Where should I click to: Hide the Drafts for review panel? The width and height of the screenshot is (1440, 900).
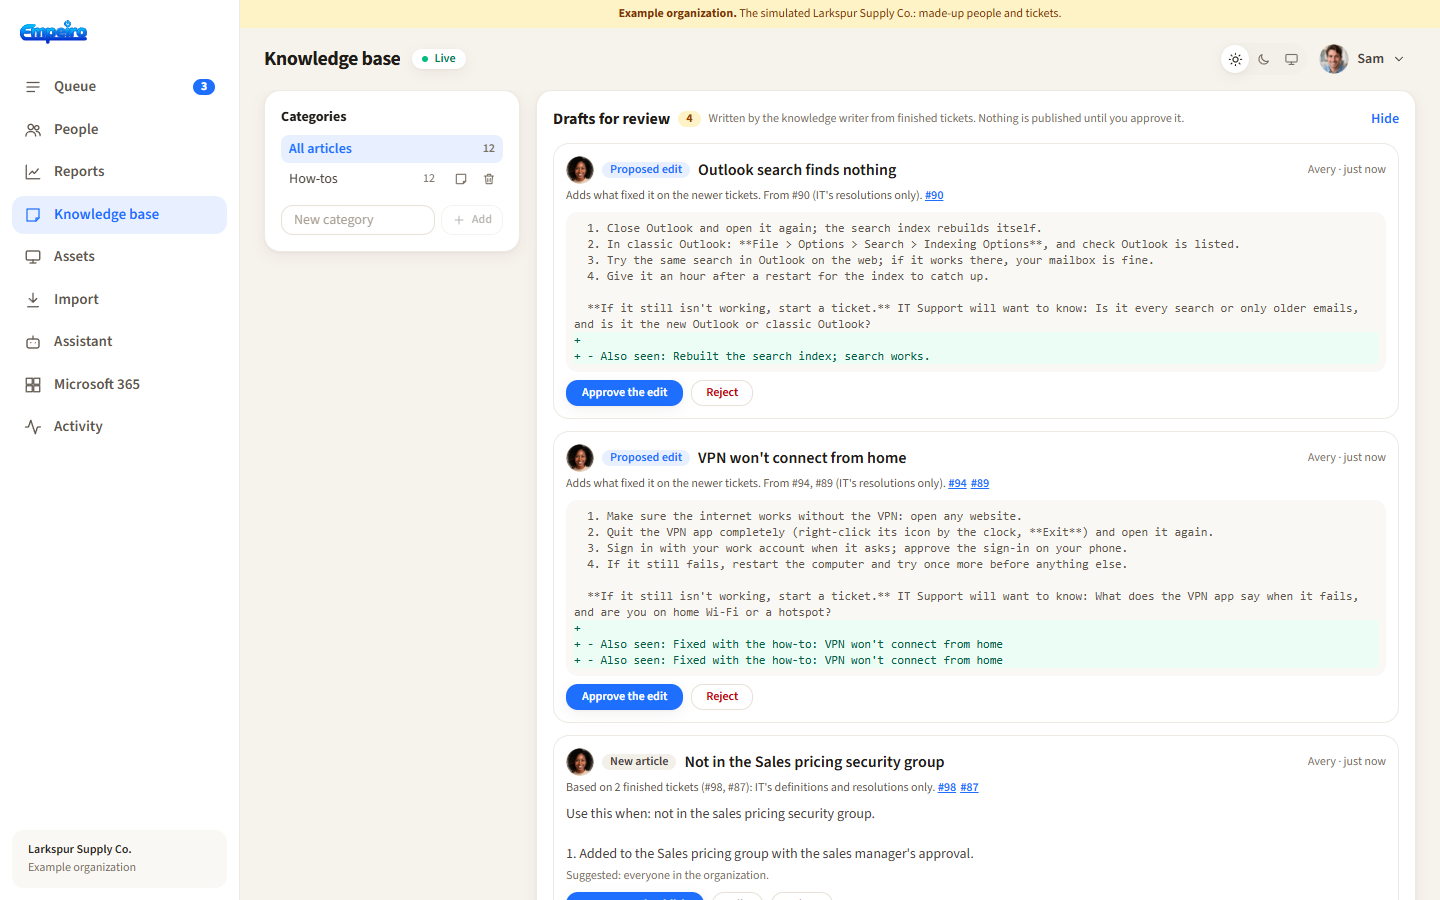(x=1385, y=118)
